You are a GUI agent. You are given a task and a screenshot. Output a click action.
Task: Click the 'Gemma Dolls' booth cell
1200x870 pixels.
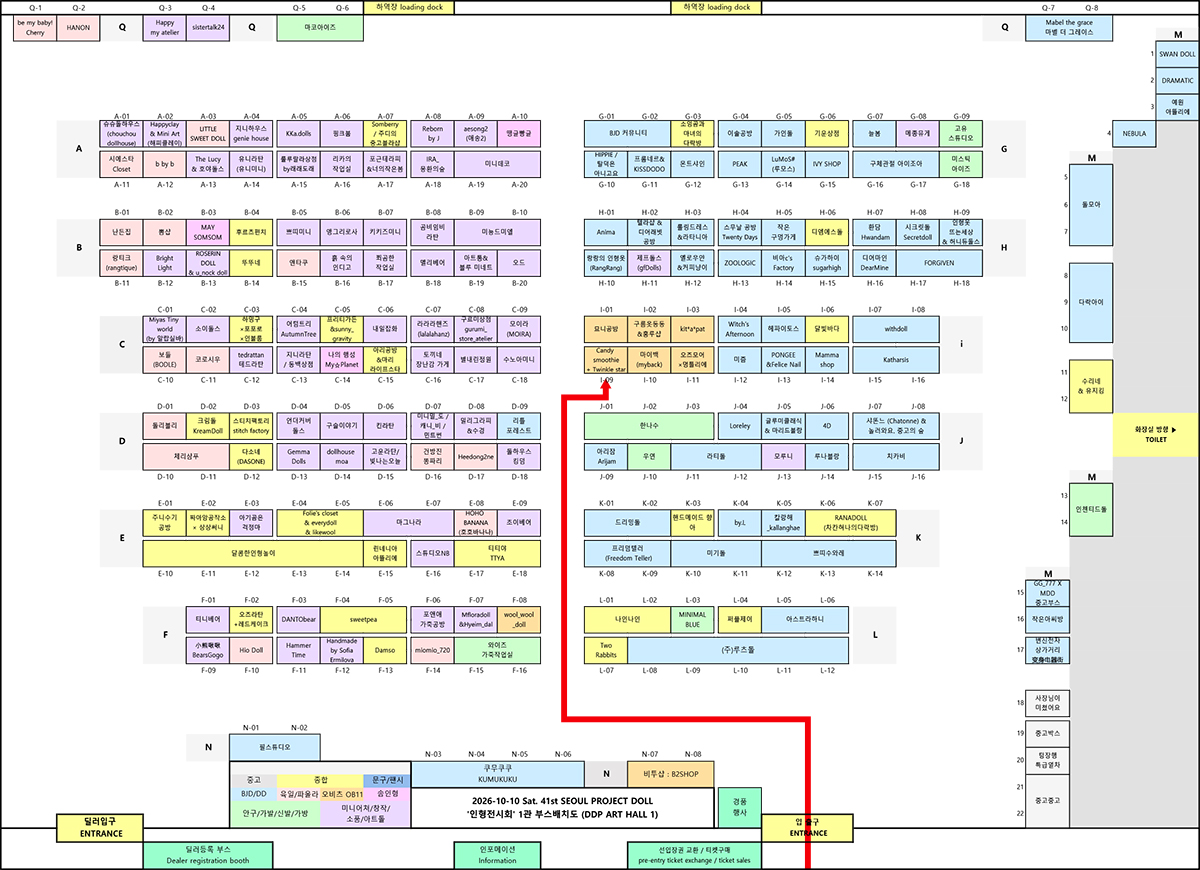coord(298,456)
